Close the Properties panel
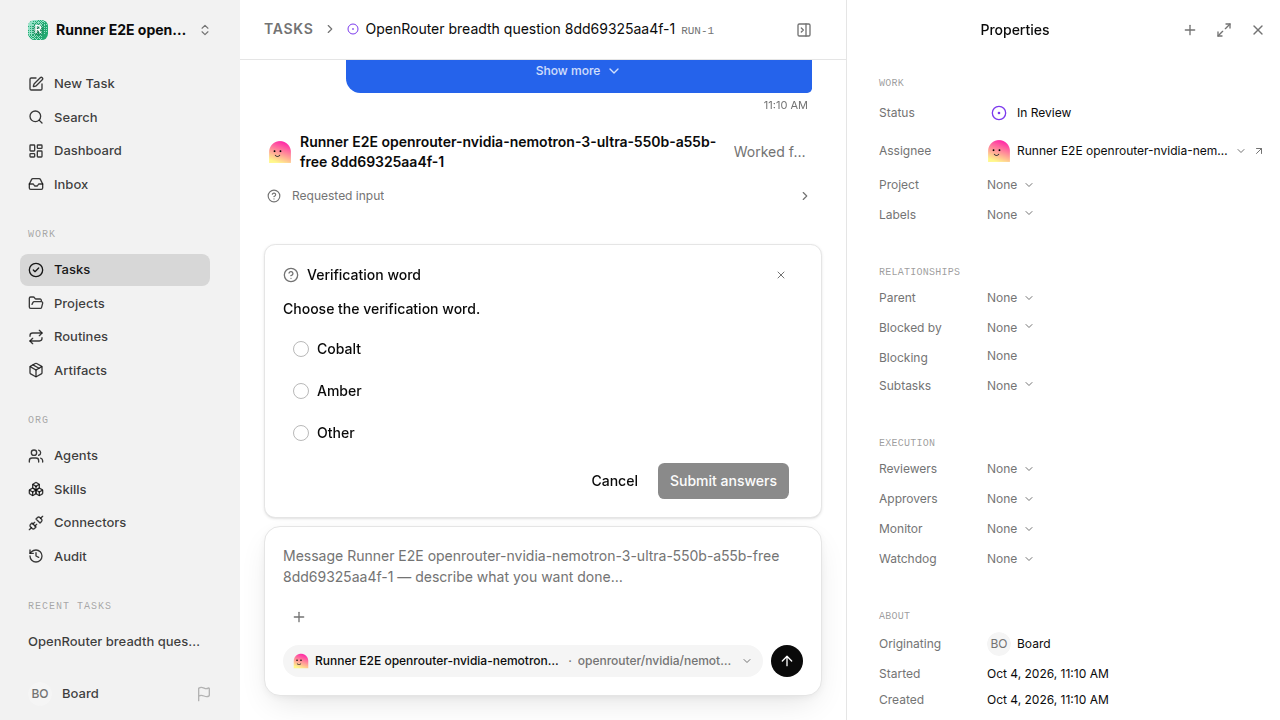 pos(1258,30)
